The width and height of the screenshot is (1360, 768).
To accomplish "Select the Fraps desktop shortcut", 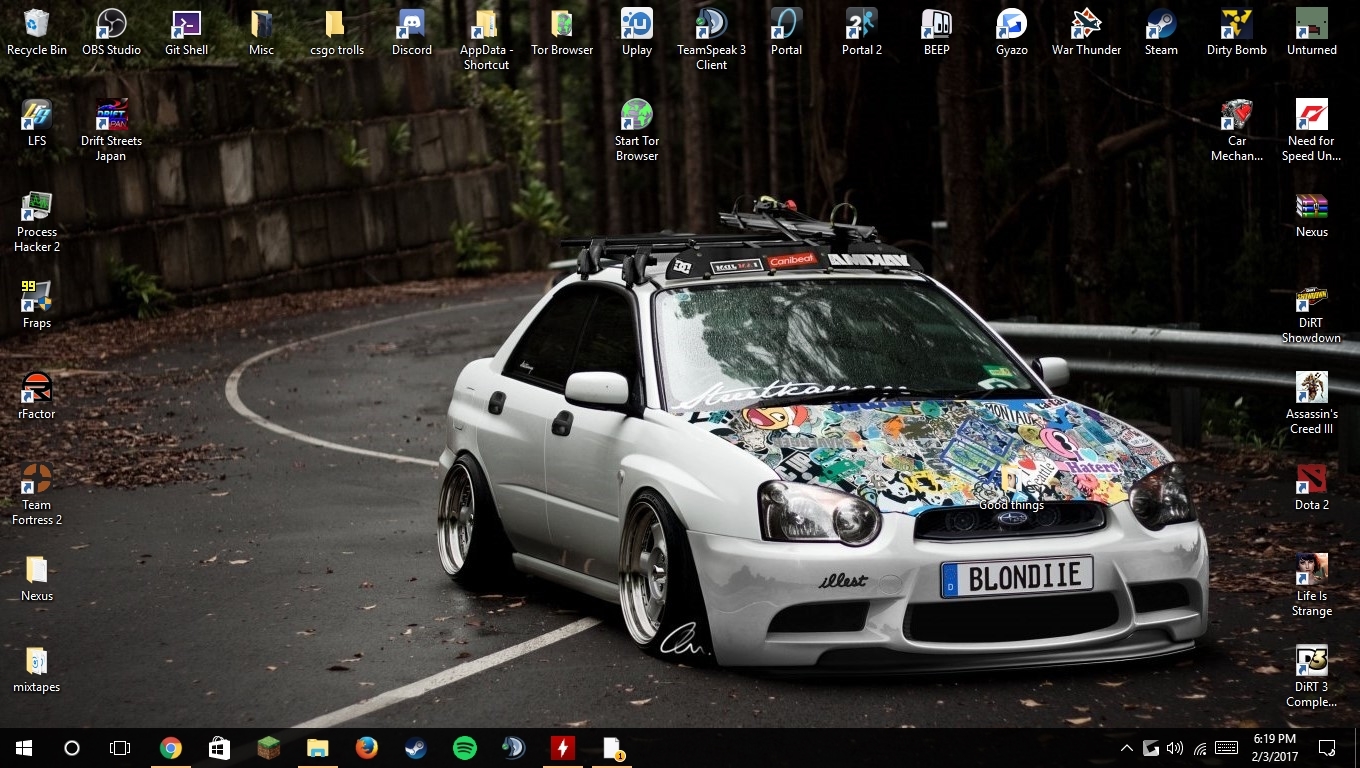I will [37, 304].
